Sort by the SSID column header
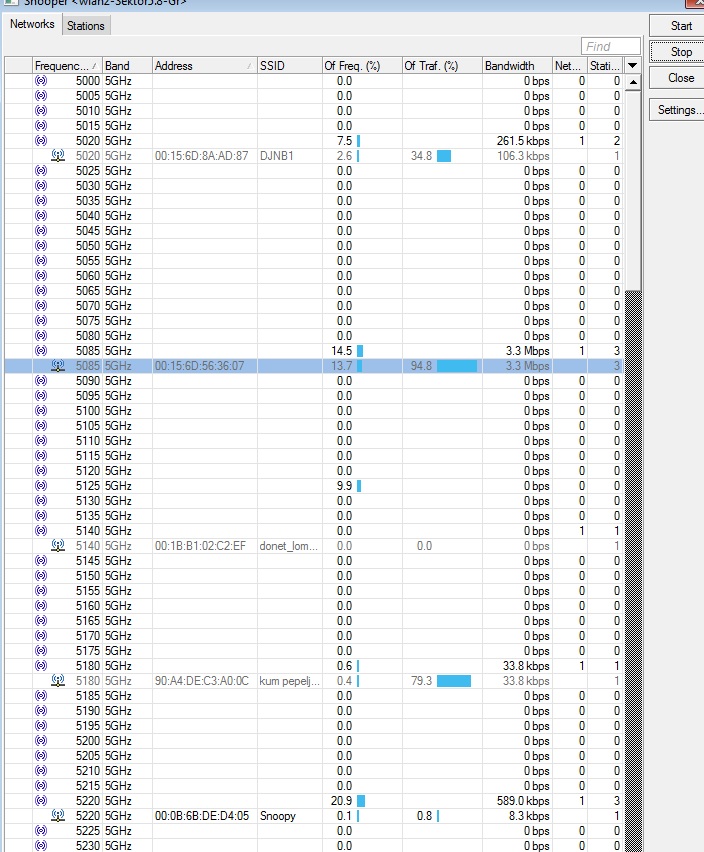Screen dimensions: 704x852 tap(289, 66)
